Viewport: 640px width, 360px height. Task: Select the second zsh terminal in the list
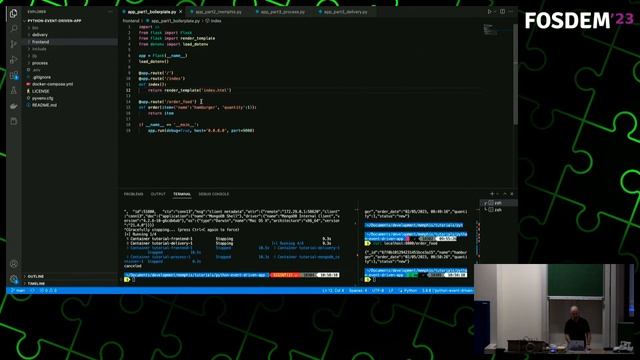coord(498,210)
